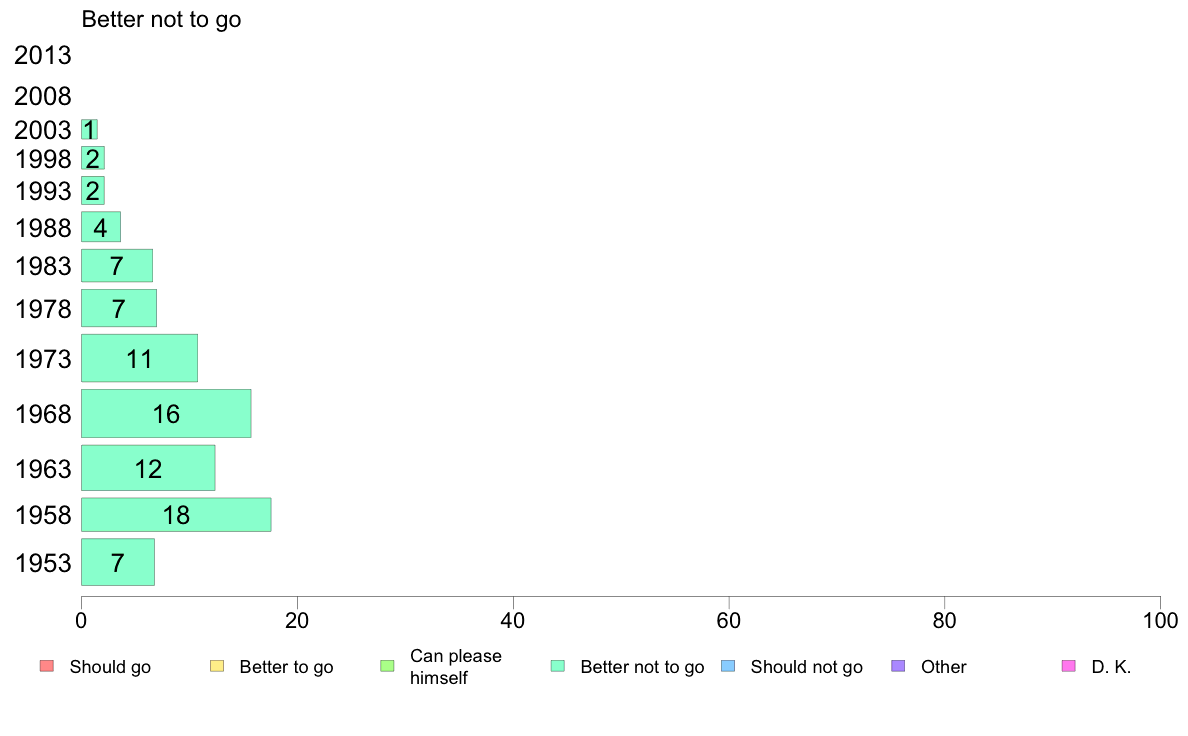Select the Should not go legend text

click(x=806, y=667)
